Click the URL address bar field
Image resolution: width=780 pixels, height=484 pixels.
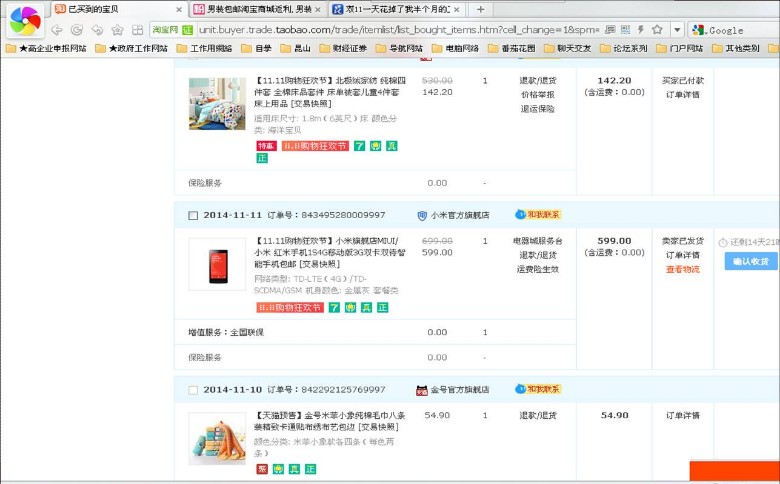coord(399,30)
